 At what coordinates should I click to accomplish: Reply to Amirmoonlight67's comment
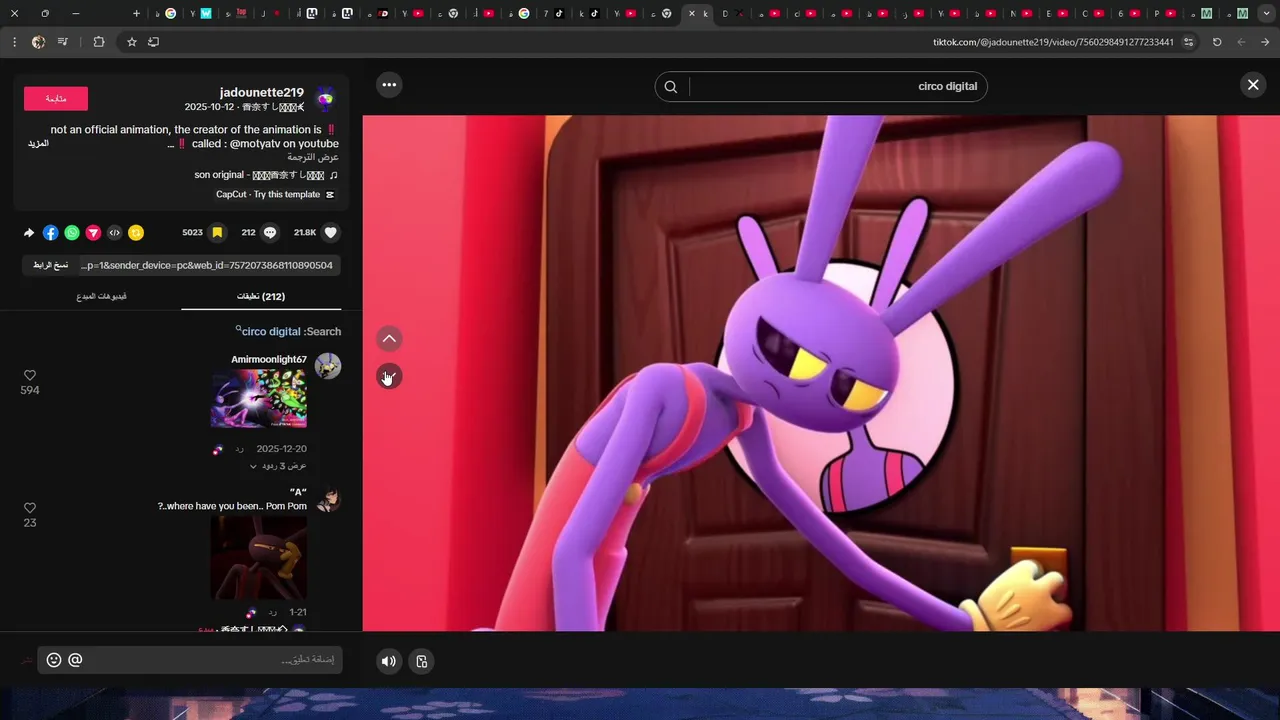pos(239,449)
